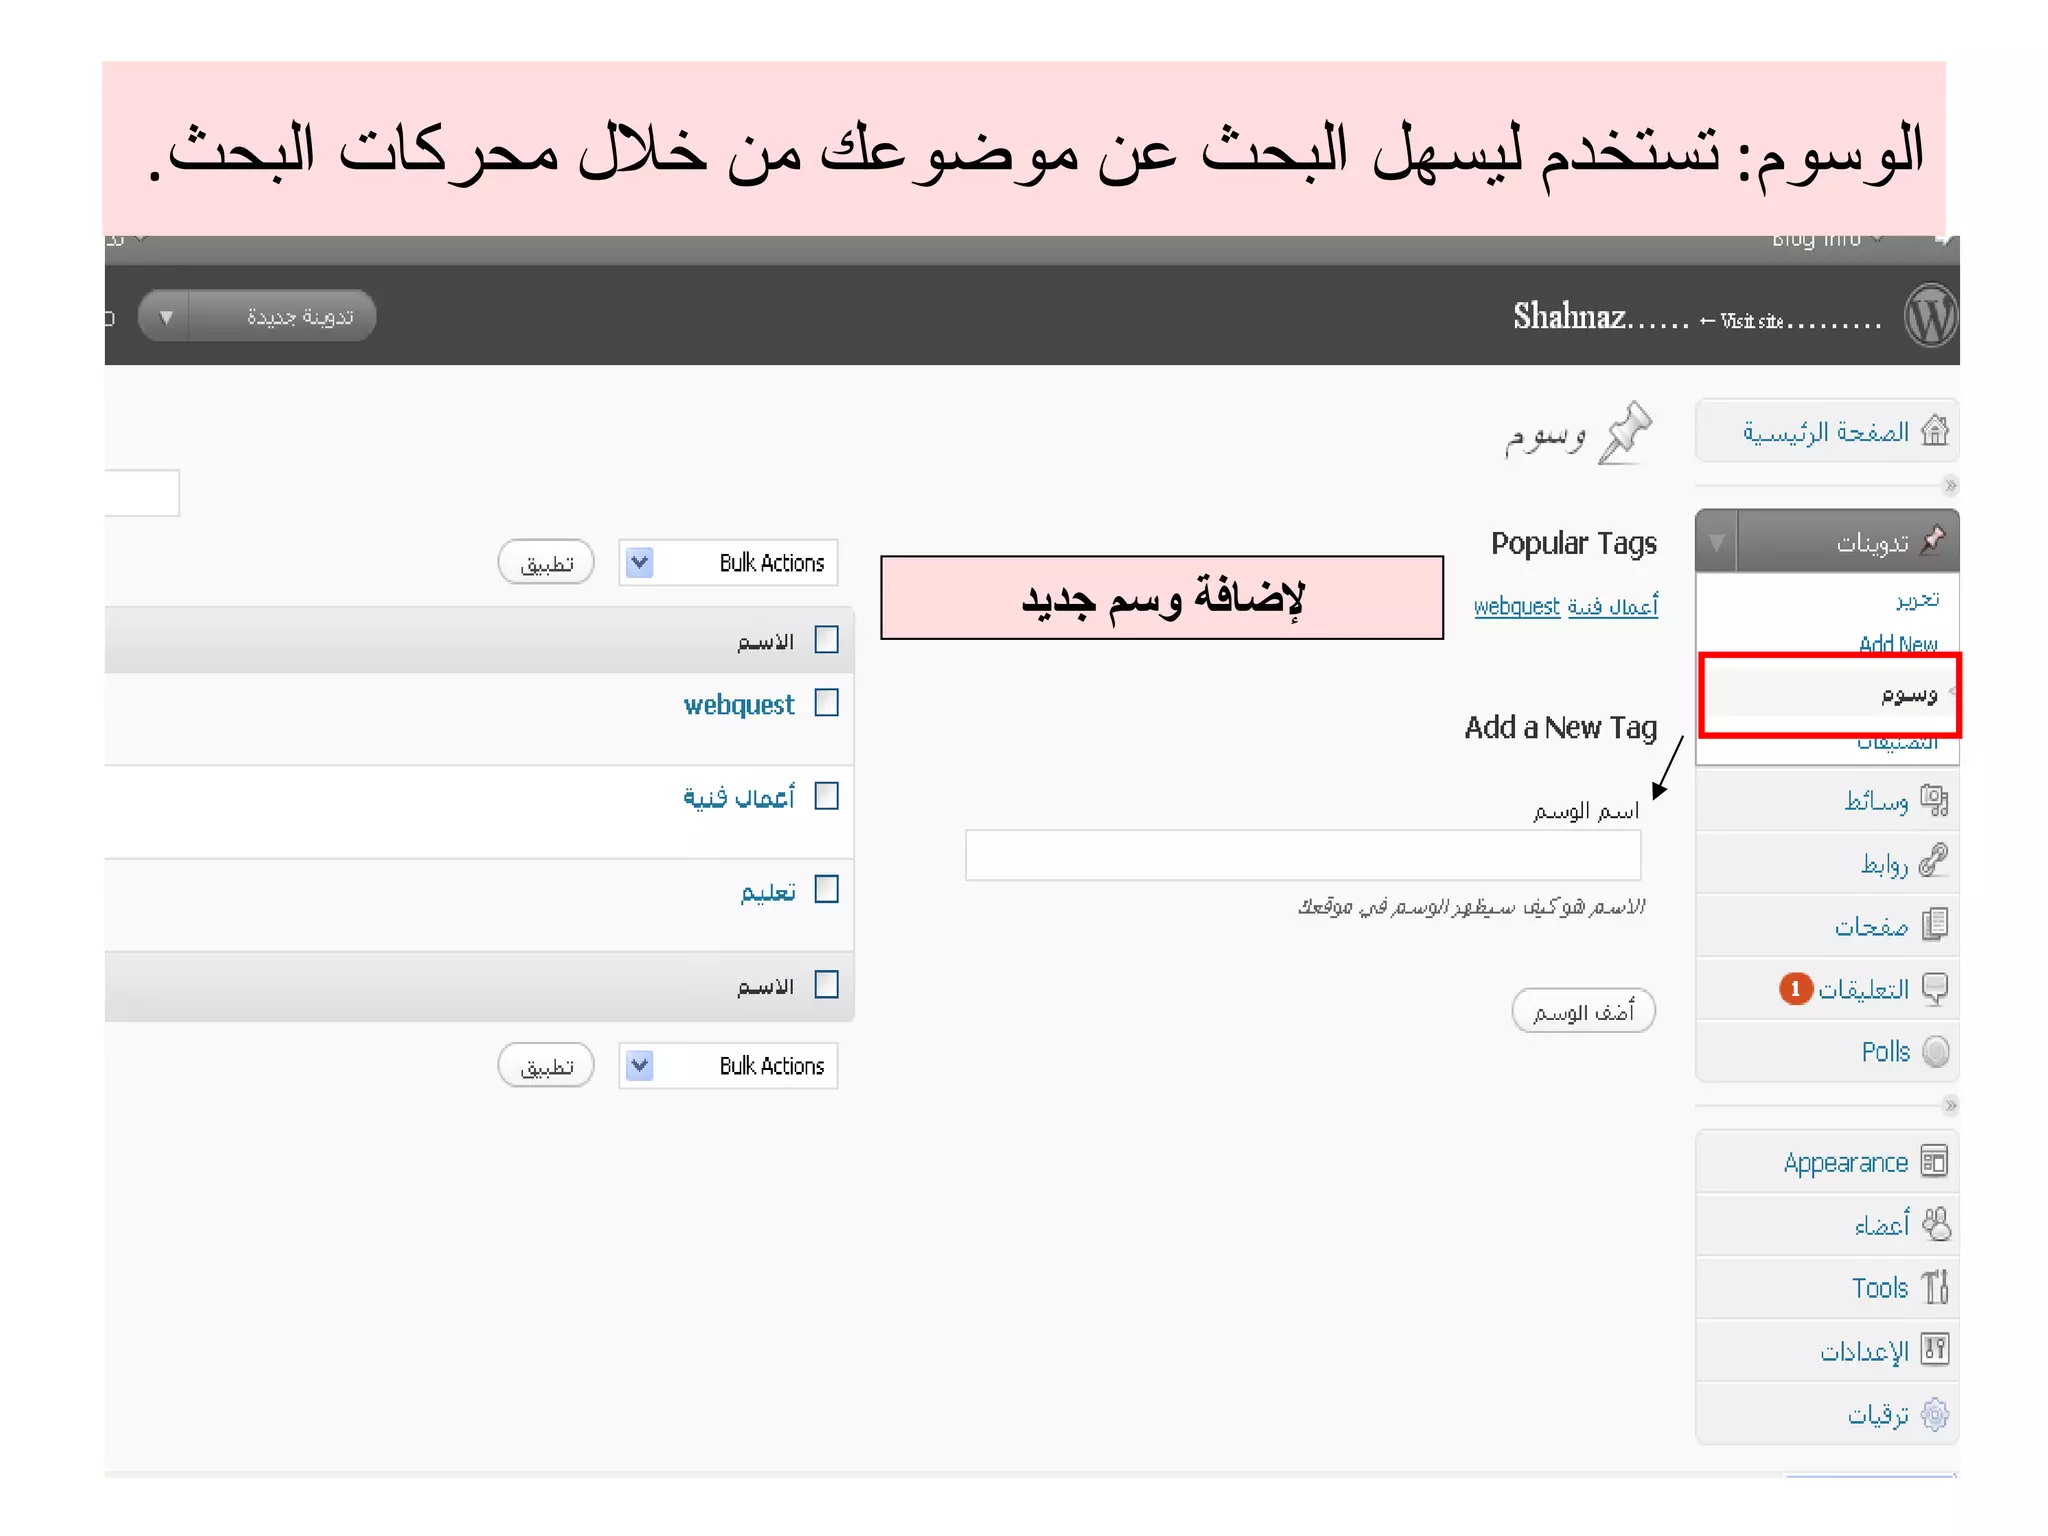Click the lower sidebar separator arrow above Appearance
This screenshot has height=1536, width=2048.
tap(1950, 1105)
